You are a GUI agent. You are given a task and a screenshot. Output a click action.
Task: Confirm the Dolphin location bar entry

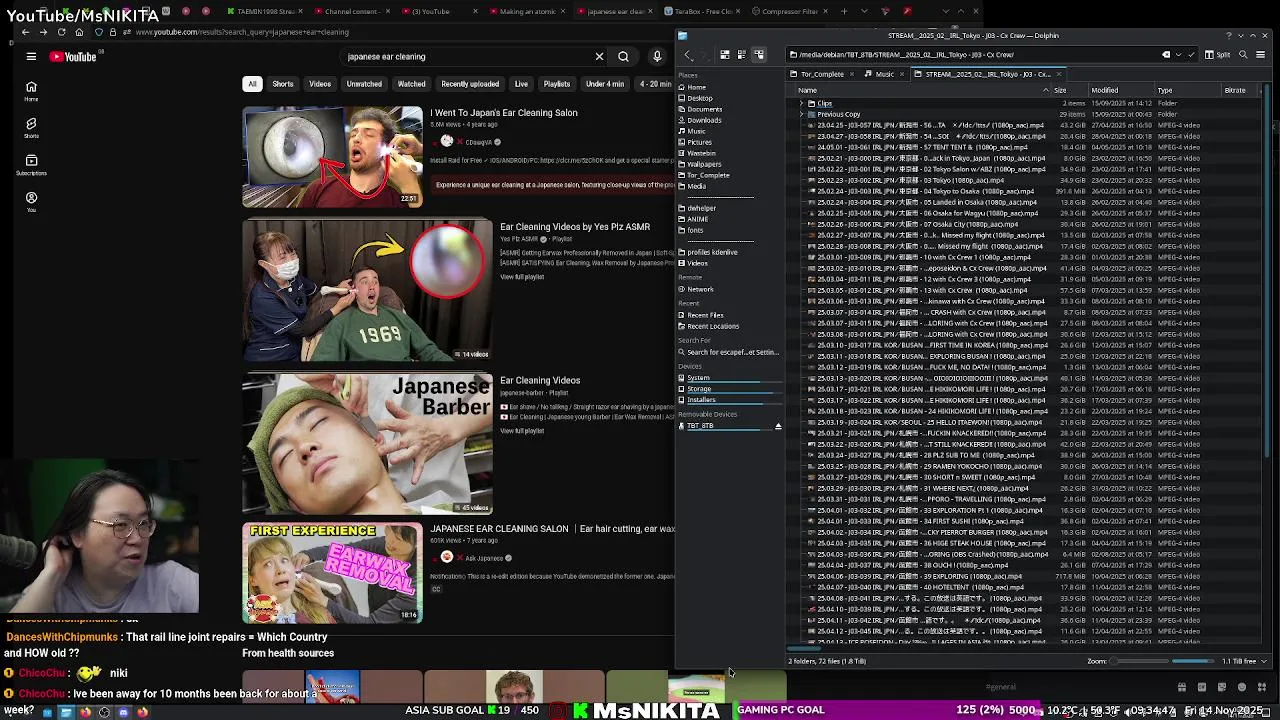(x=1190, y=55)
